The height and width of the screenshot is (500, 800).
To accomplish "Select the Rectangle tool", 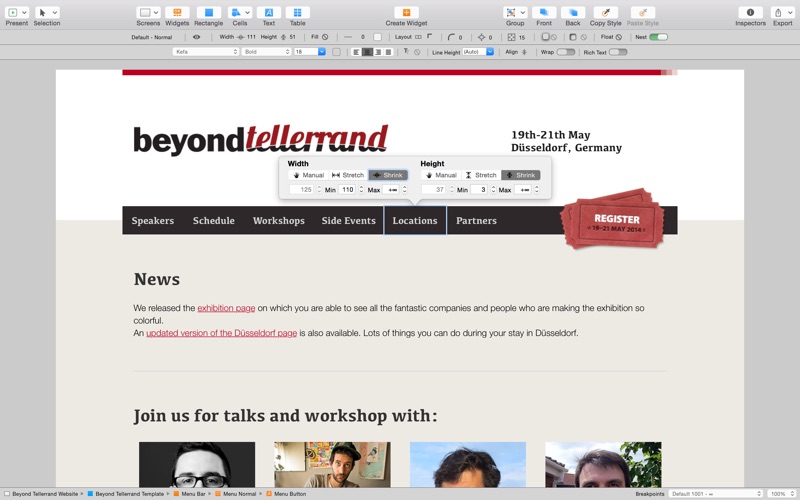I will 209,12.
